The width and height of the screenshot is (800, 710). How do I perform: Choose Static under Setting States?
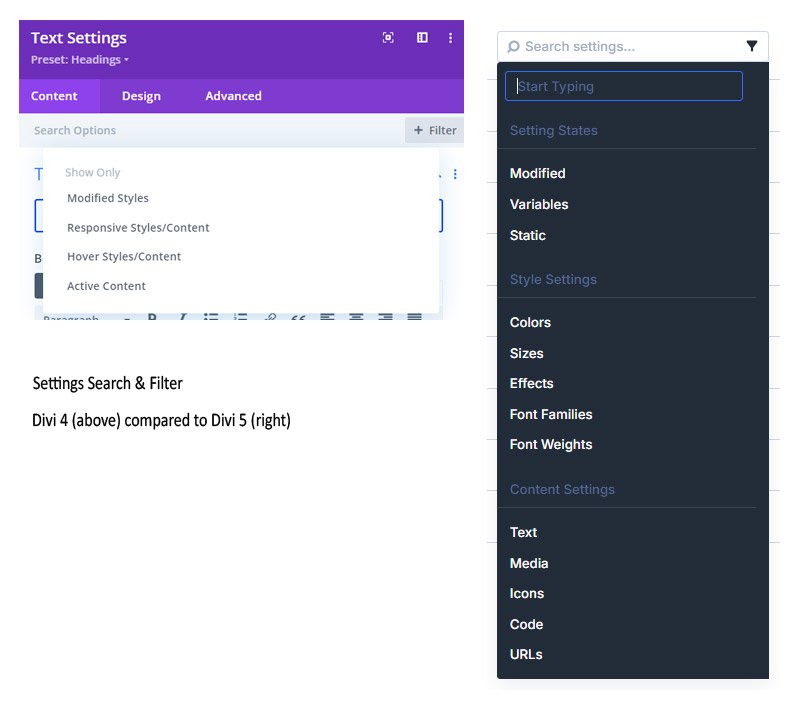528,236
